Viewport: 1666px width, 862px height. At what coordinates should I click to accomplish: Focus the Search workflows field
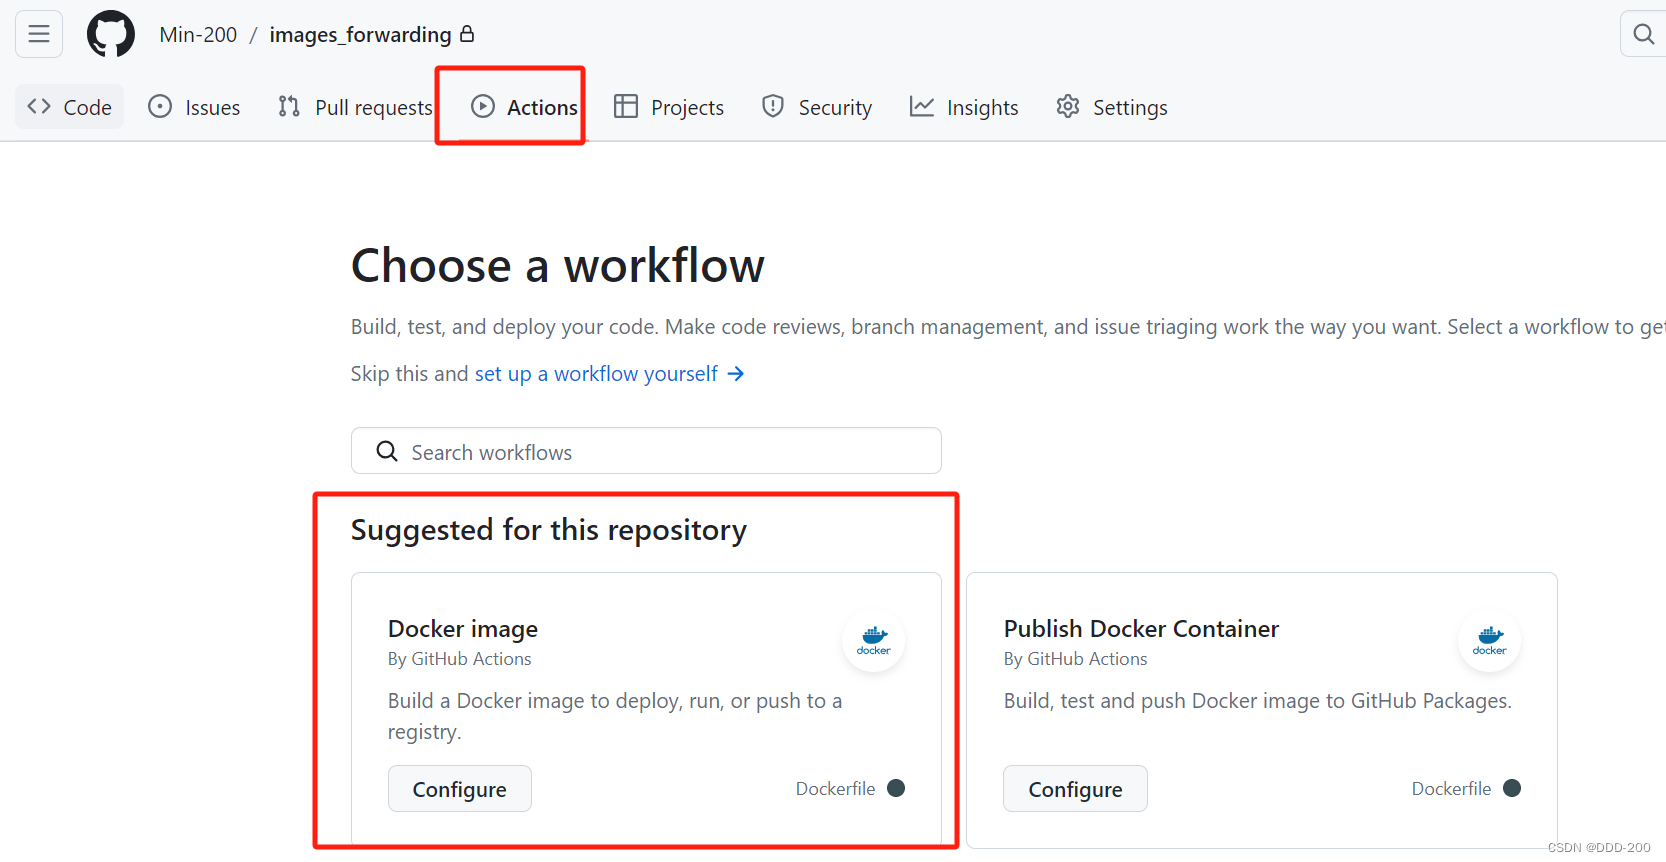point(646,451)
